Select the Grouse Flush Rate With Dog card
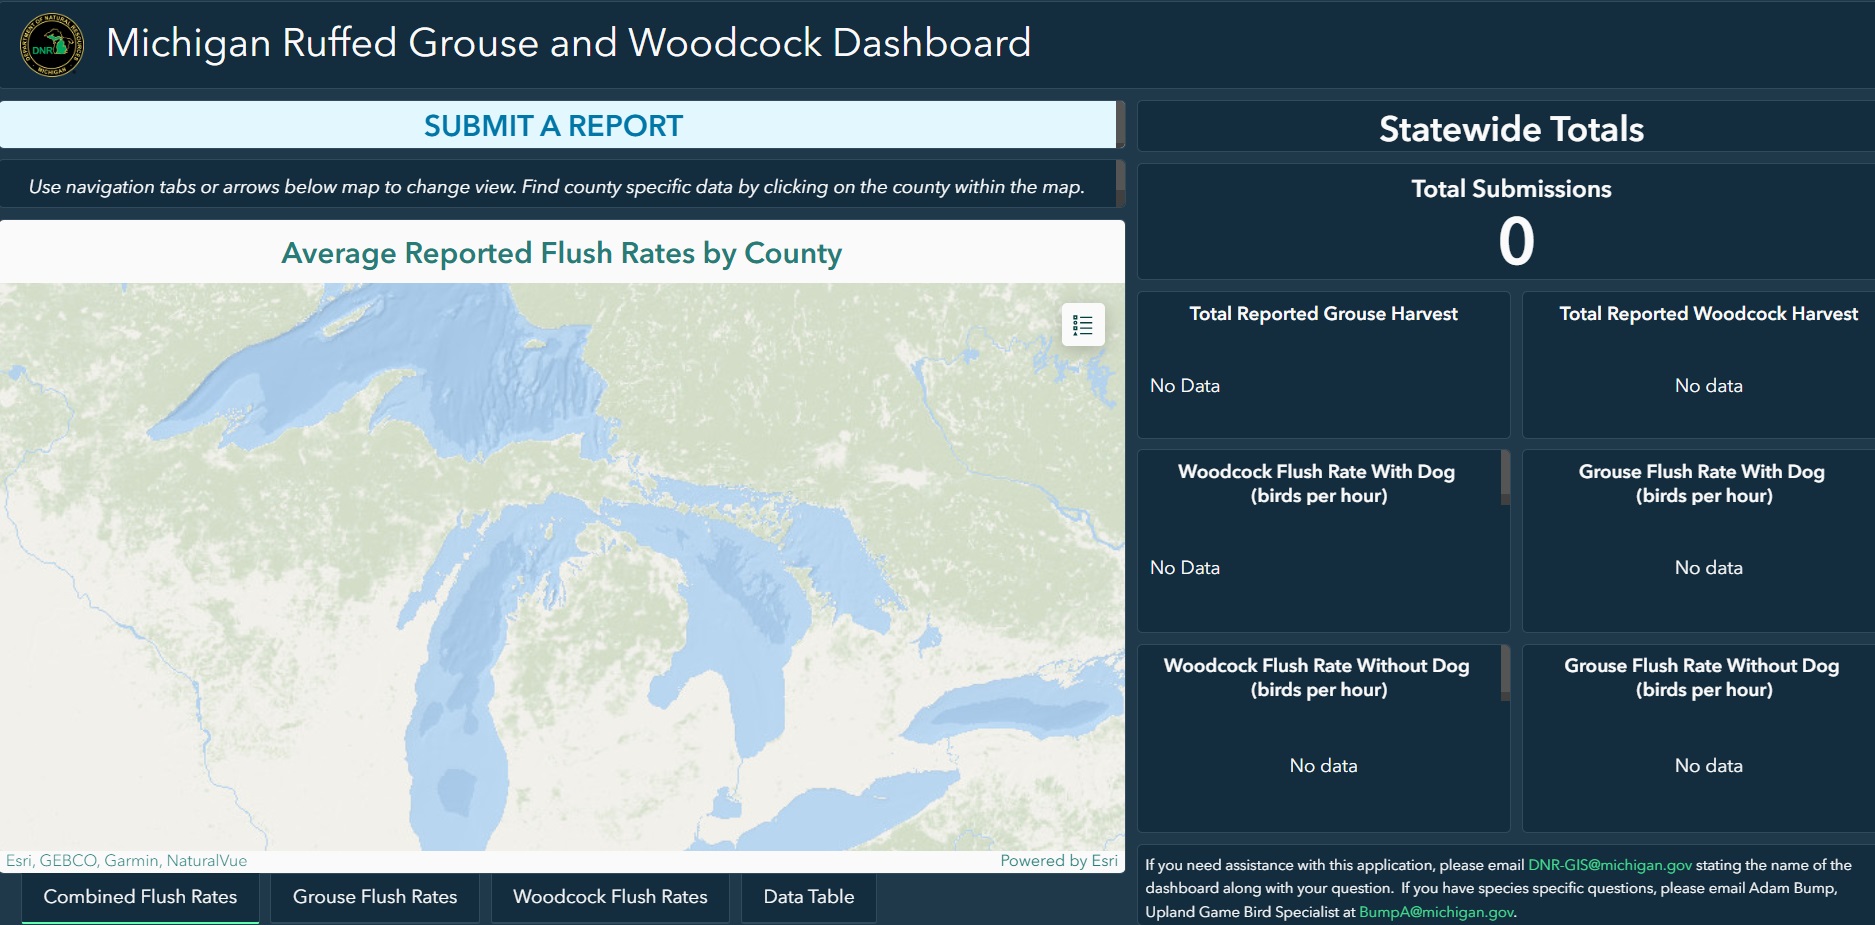This screenshot has width=1875, height=925. (x=1703, y=540)
